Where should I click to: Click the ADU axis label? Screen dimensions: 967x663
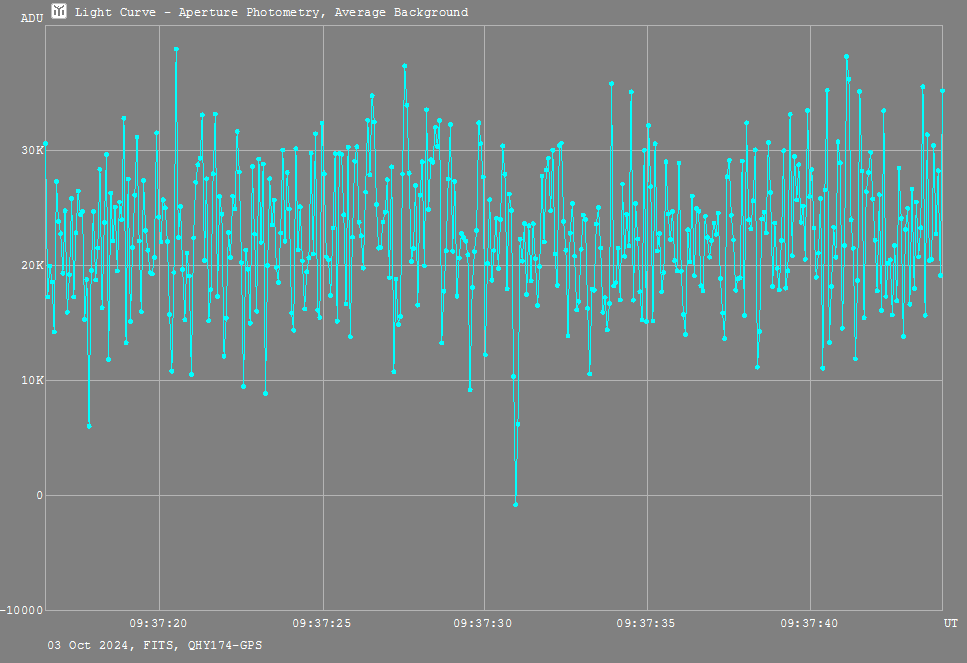point(32,19)
